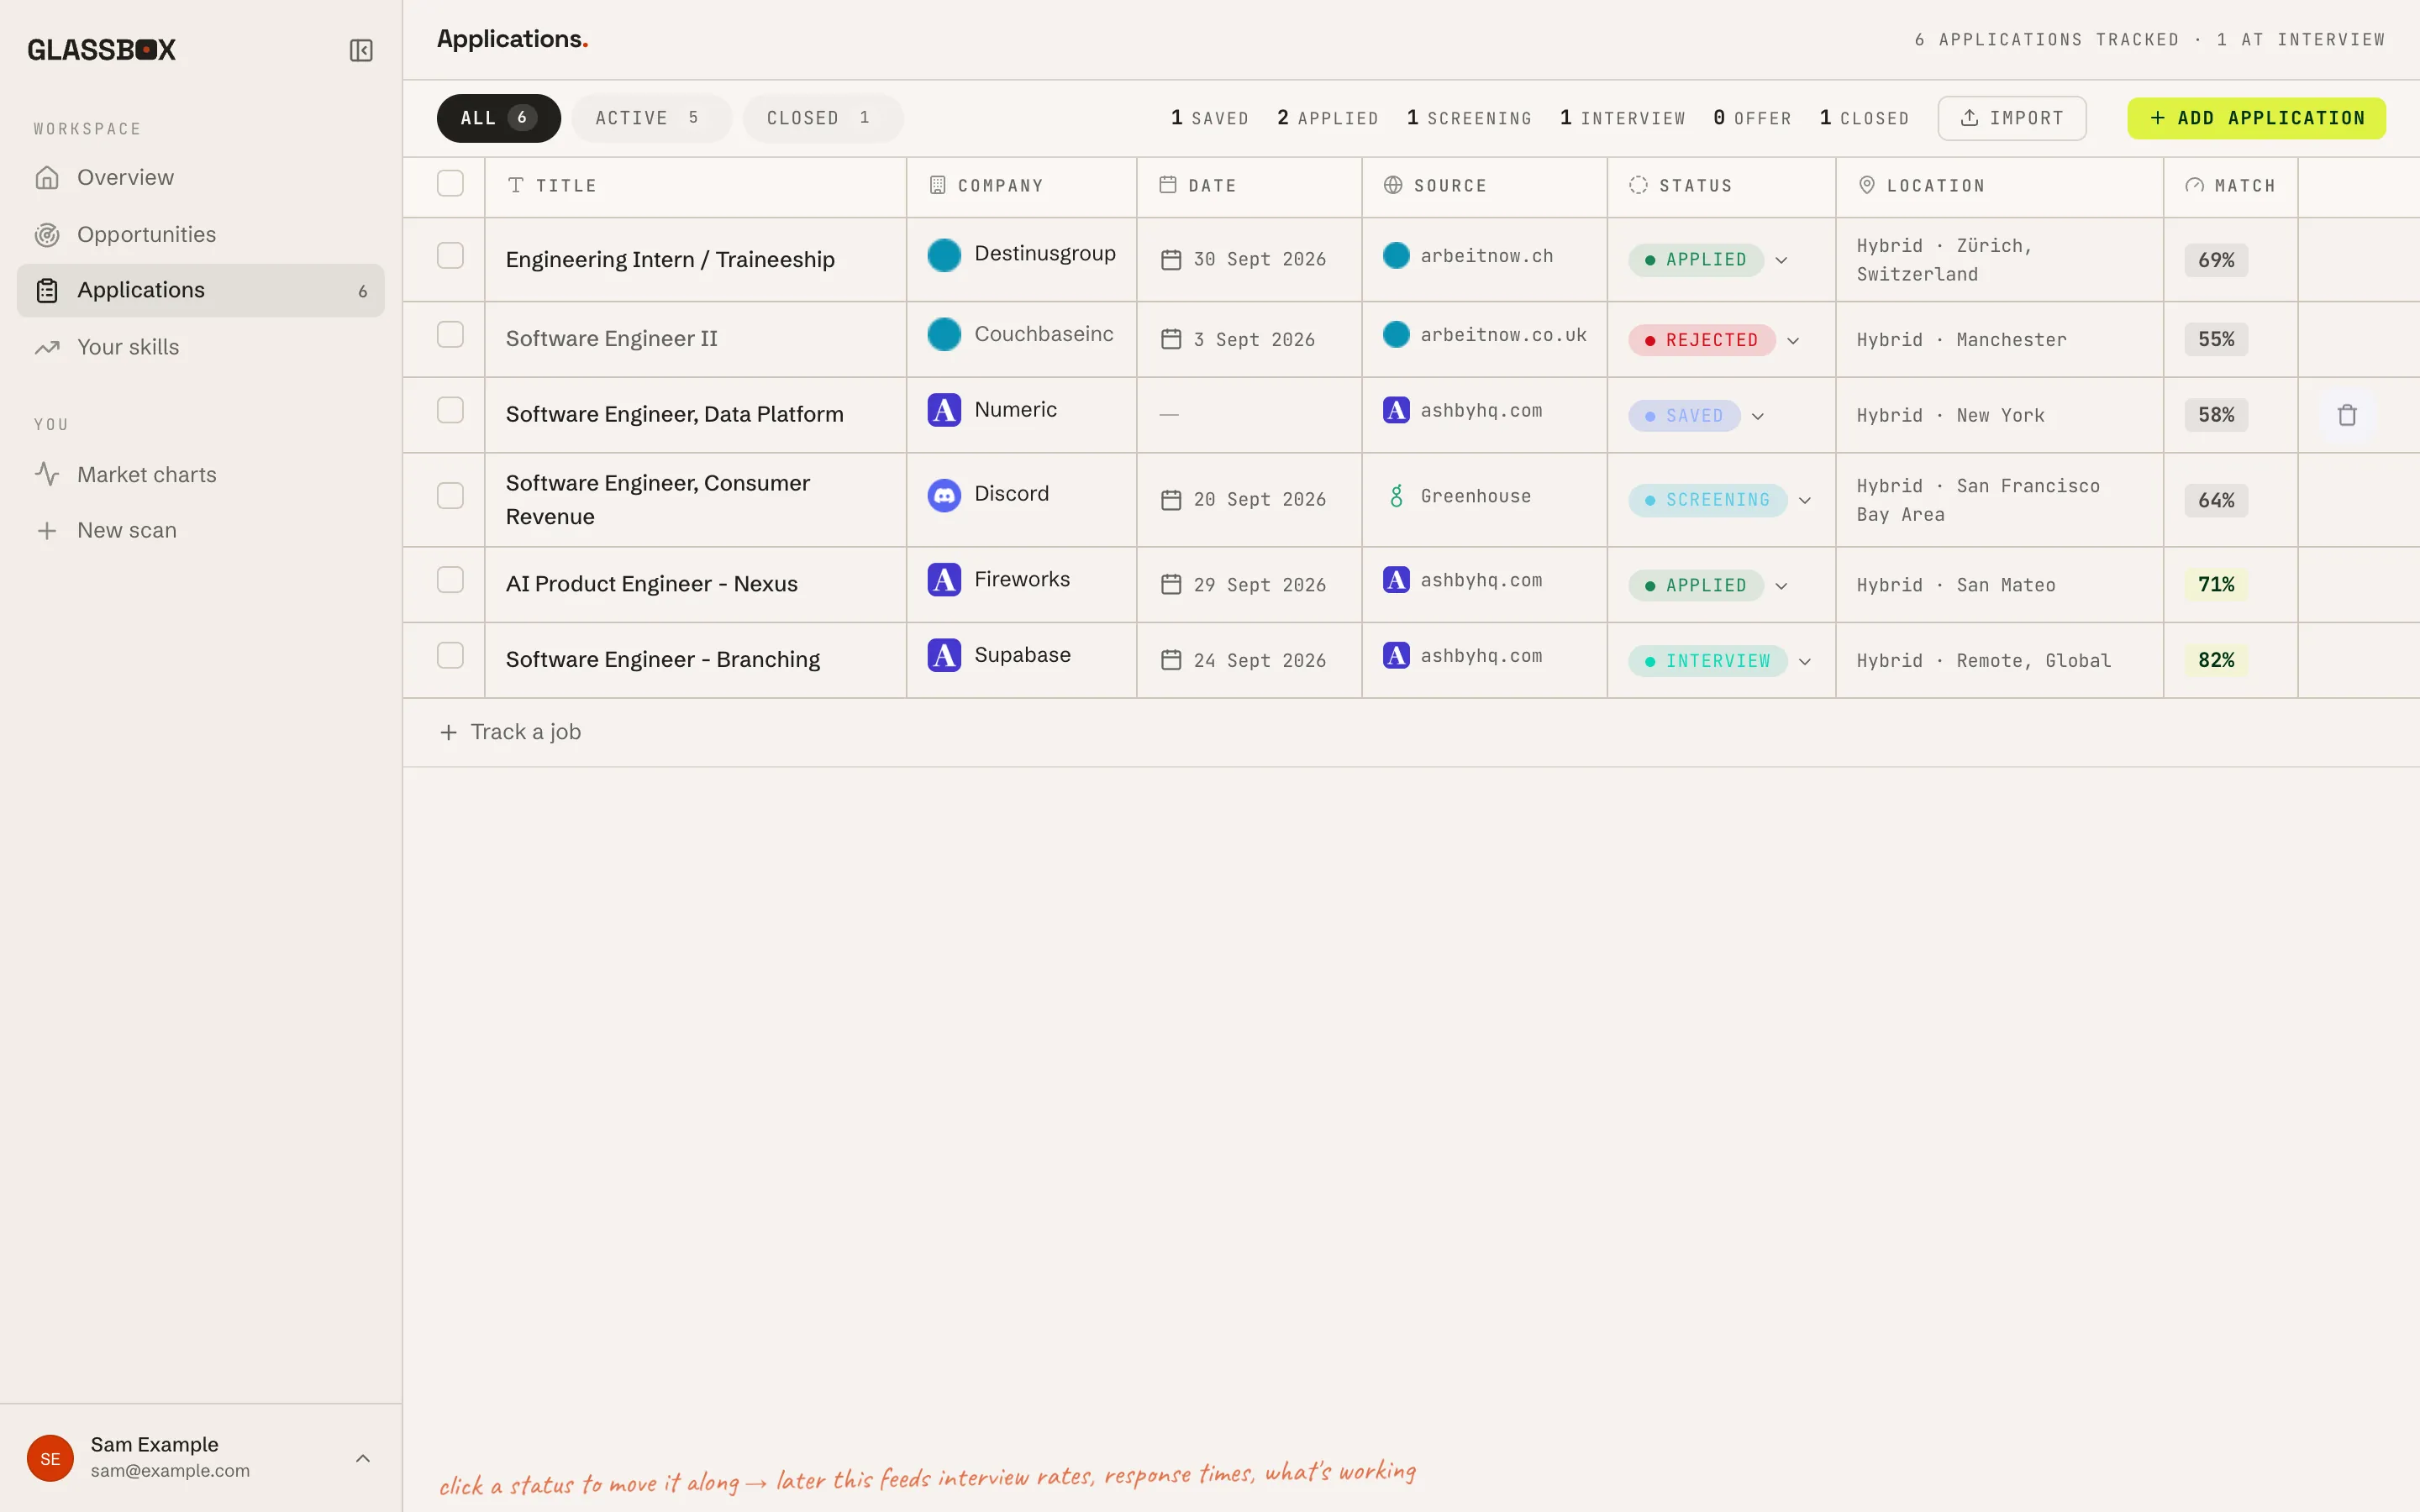The image size is (2420, 1512).
Task: Click the Overview home icon
Action: [47, 178]
